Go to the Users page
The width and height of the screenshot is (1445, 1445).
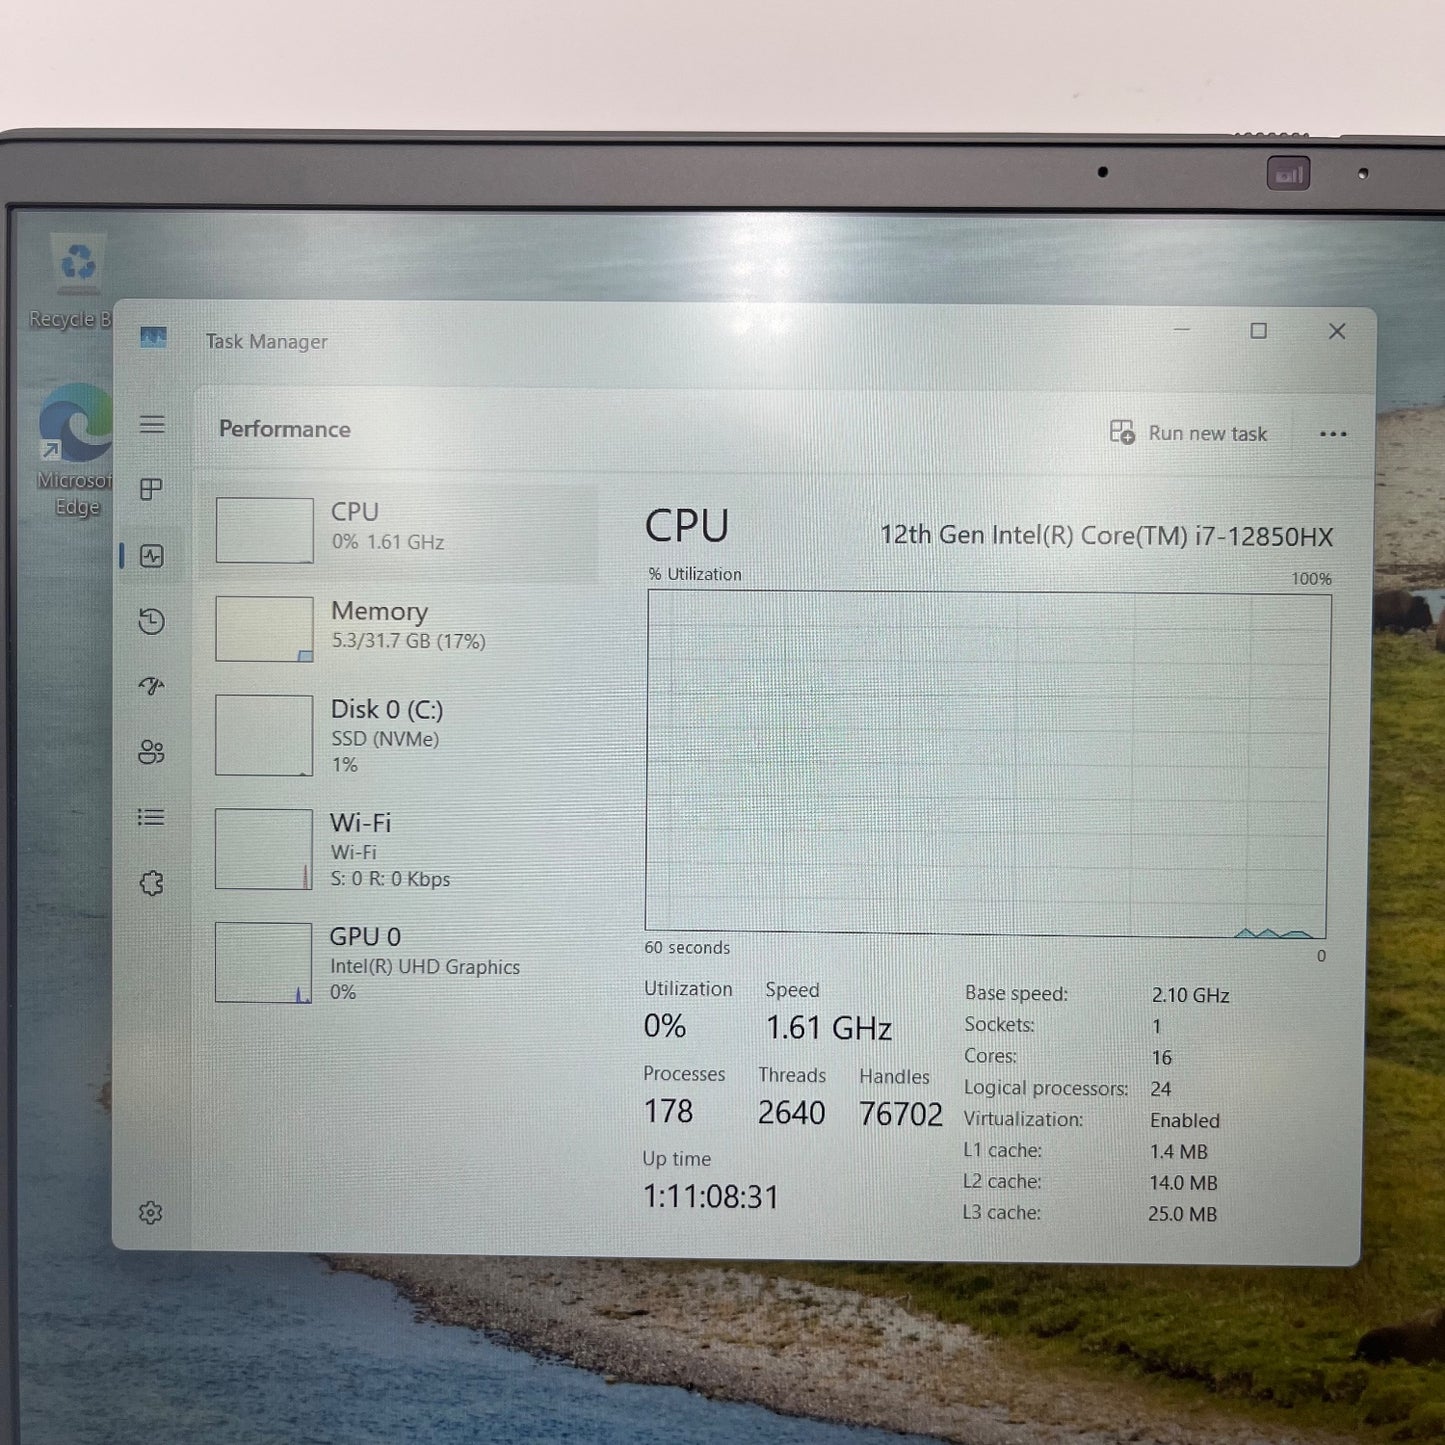click(152, 752)
